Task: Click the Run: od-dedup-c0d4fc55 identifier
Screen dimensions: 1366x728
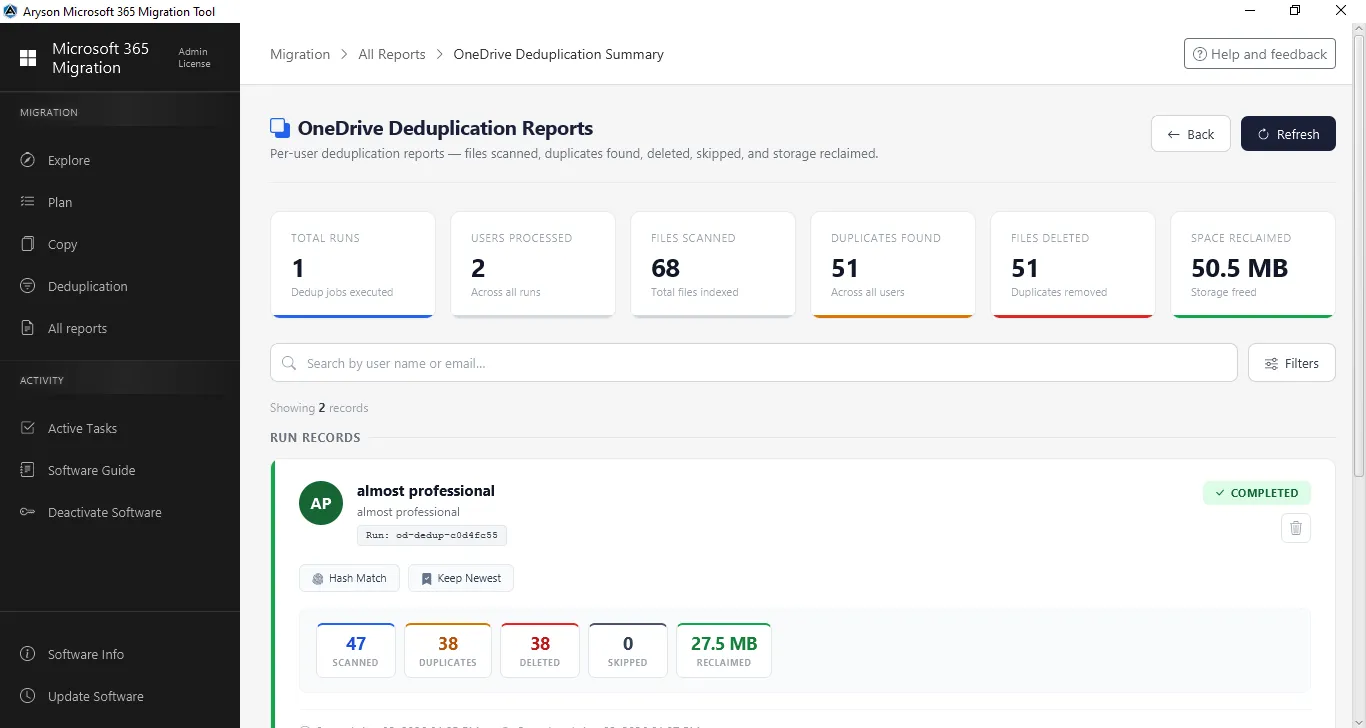Action: [x=432, y=535]
